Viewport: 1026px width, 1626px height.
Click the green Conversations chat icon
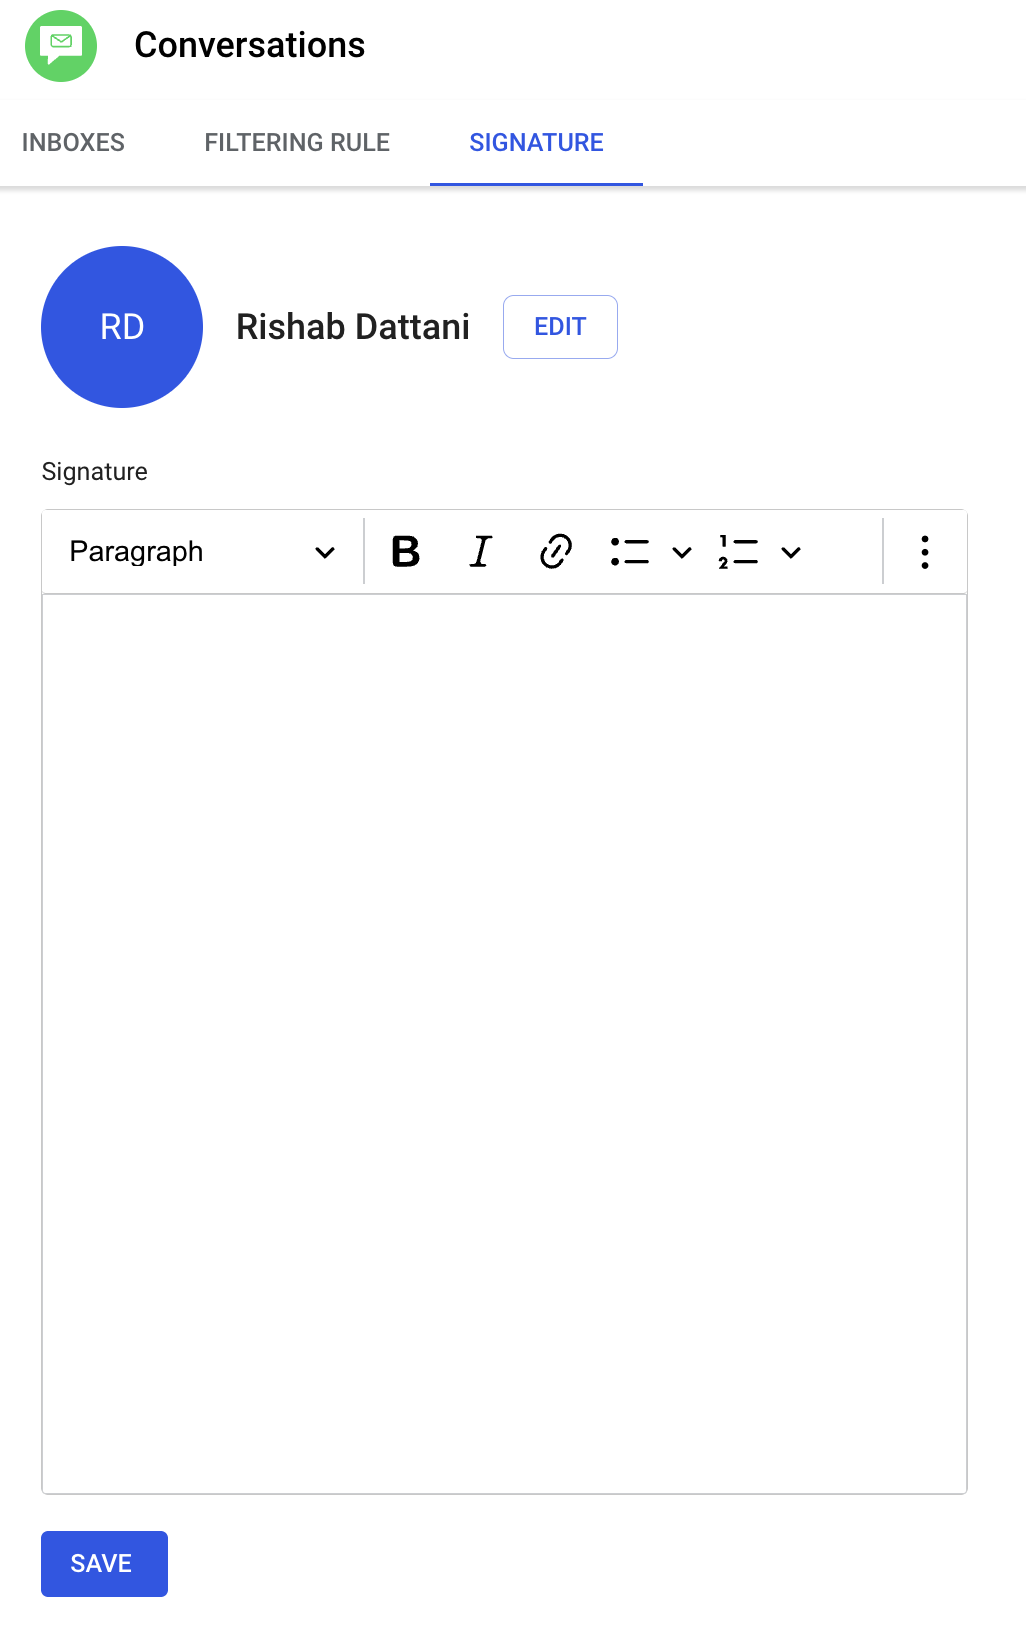tap(61, 46)
